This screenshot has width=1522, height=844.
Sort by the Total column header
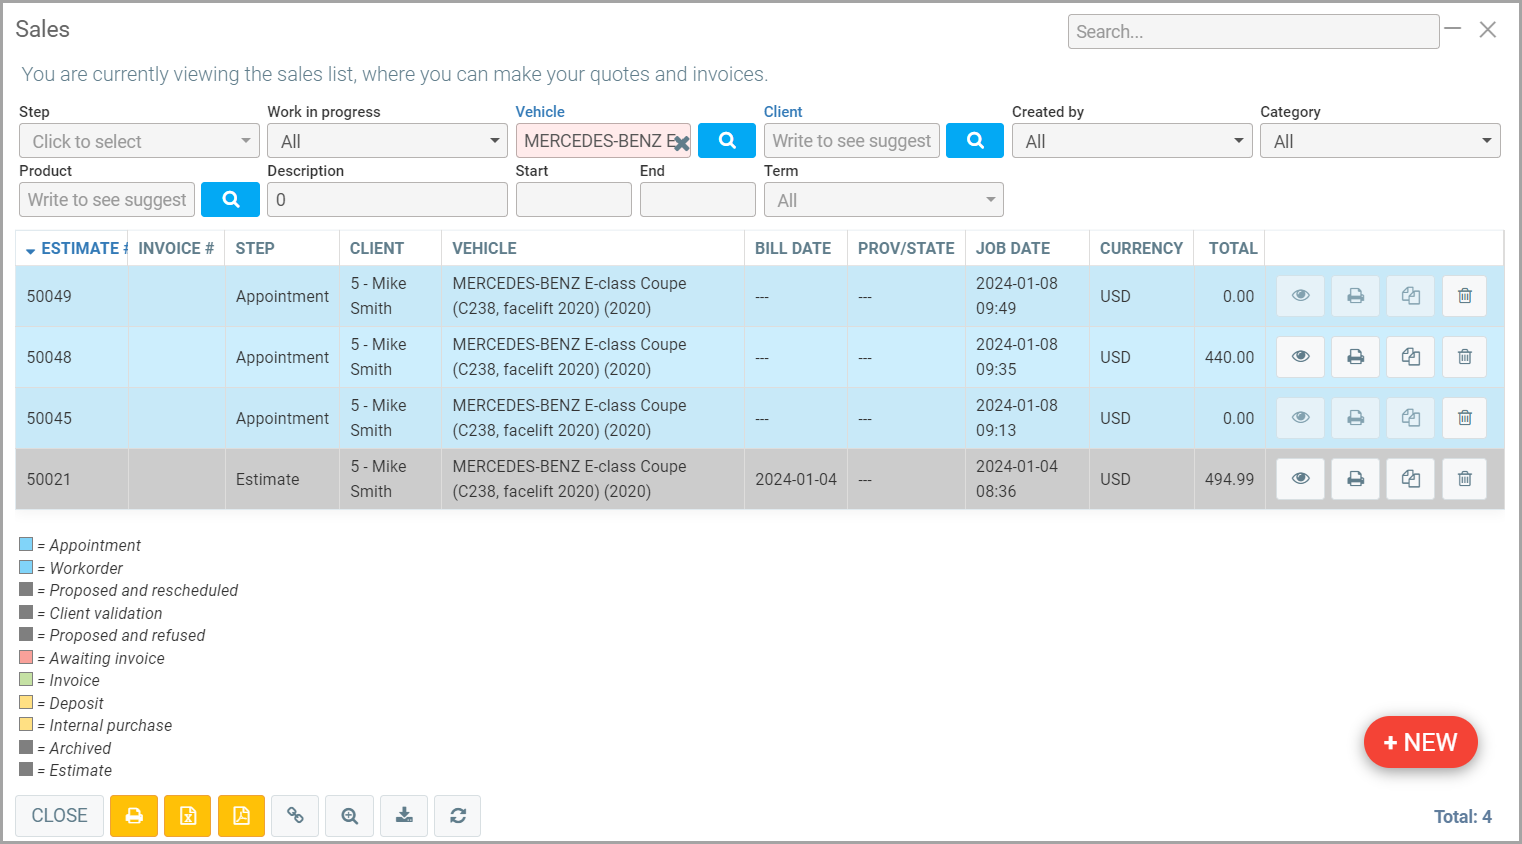pos(1232,248)
